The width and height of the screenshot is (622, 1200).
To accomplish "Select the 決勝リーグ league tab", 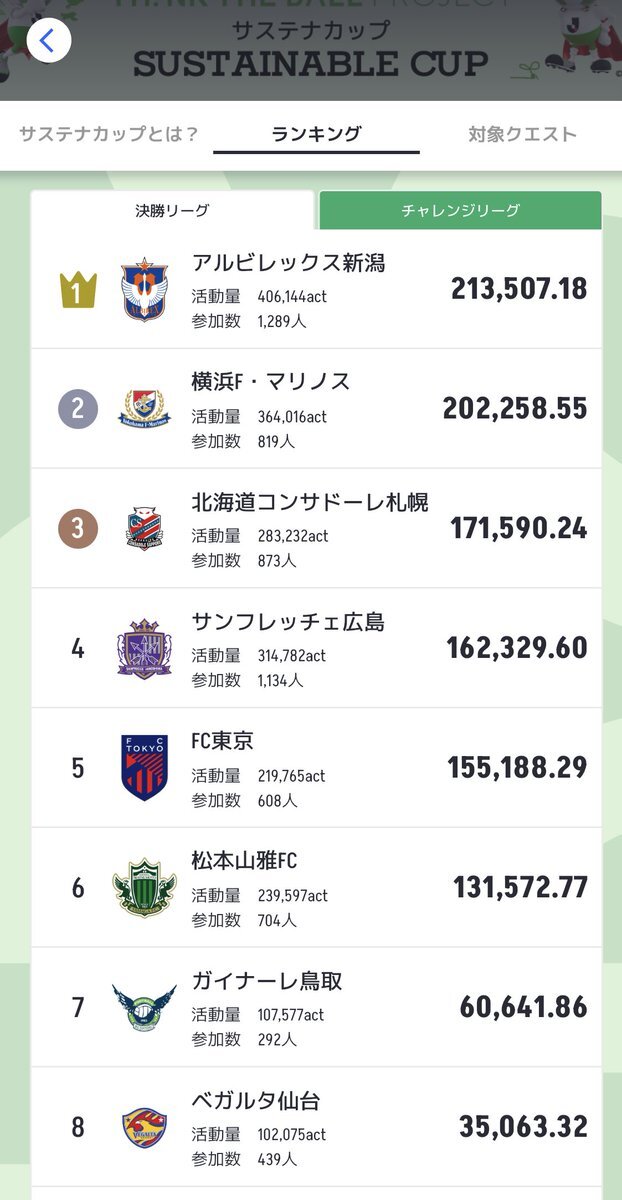I will 173,211.
